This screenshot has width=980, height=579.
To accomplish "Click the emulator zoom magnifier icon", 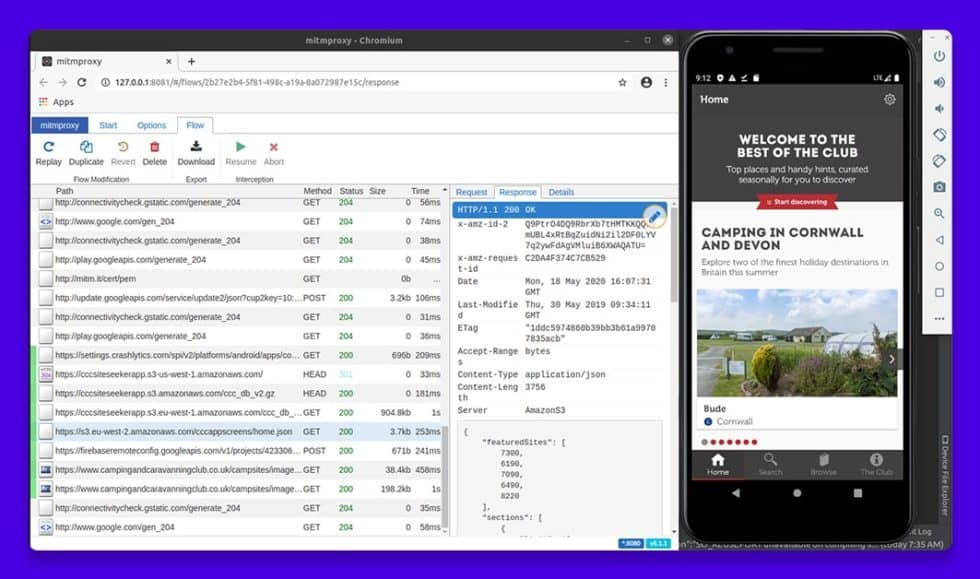I will [939, 213].
